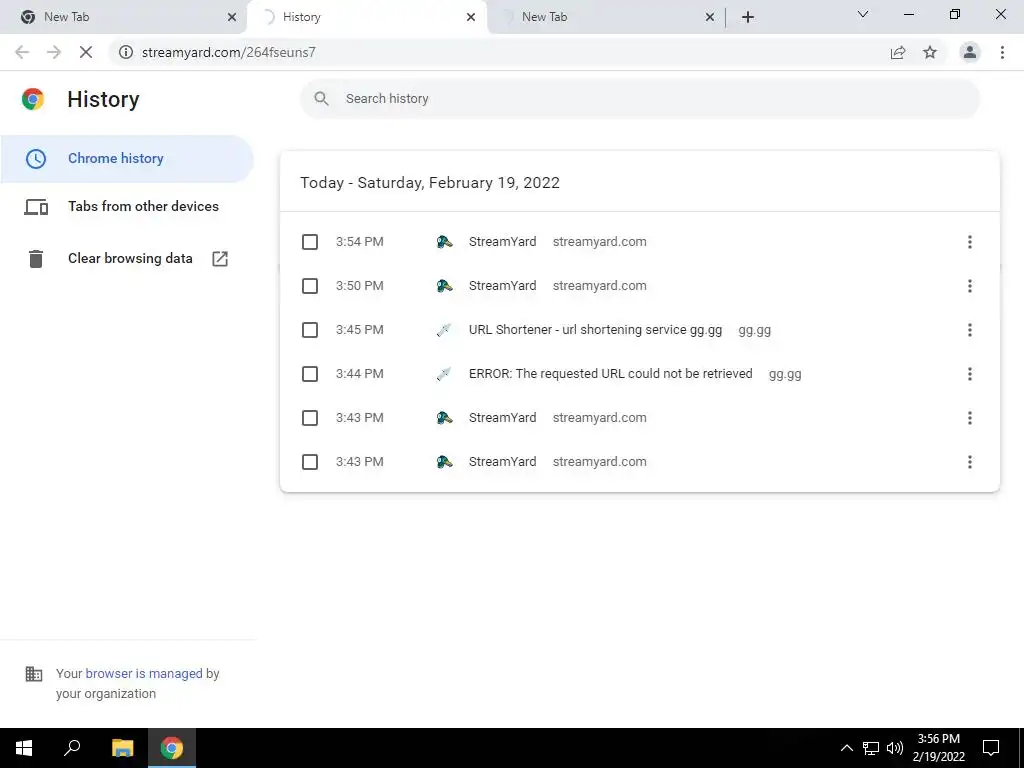Share this page icon in address bar
The image size is (1024, 768).
click(x=898, y=52)
